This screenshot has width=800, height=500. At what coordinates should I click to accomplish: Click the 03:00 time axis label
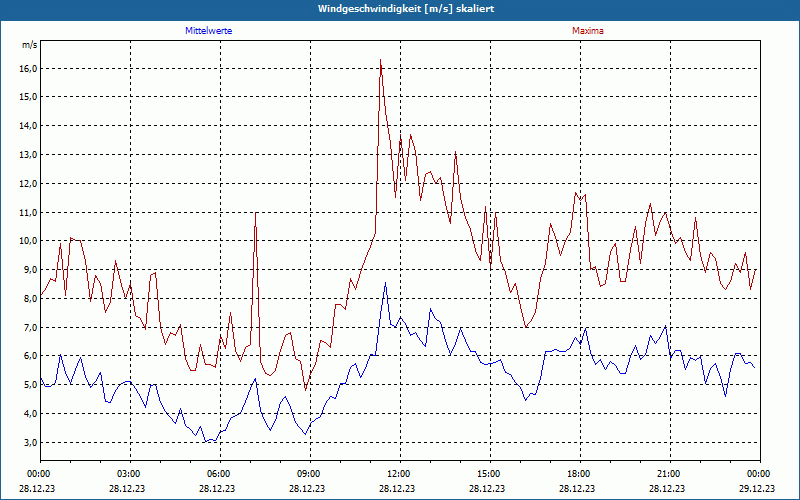(127, 474)
